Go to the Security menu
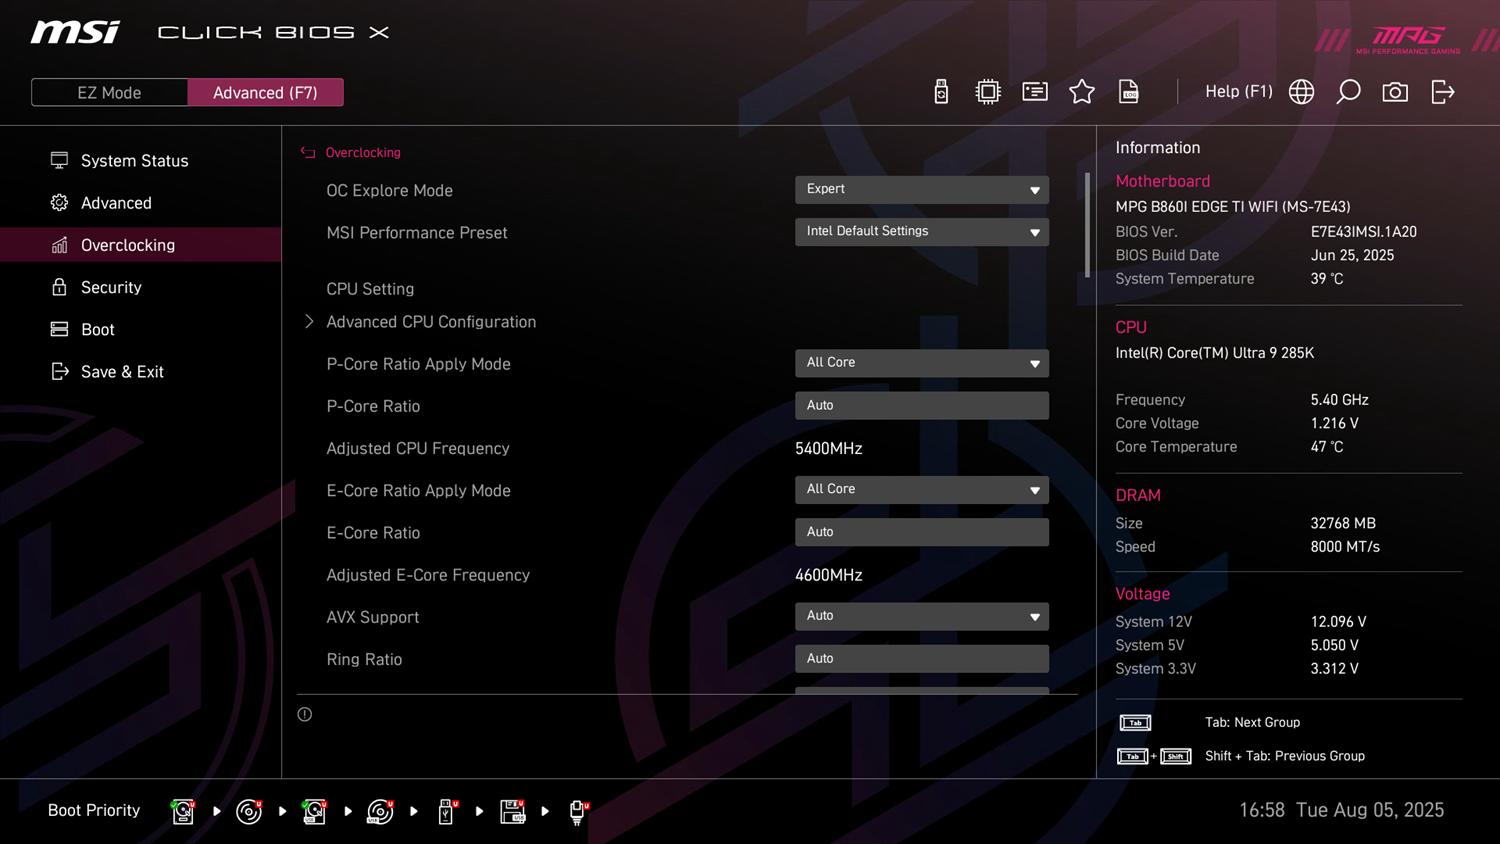Viewport: 1500px width, 844px height. point(111,287)
